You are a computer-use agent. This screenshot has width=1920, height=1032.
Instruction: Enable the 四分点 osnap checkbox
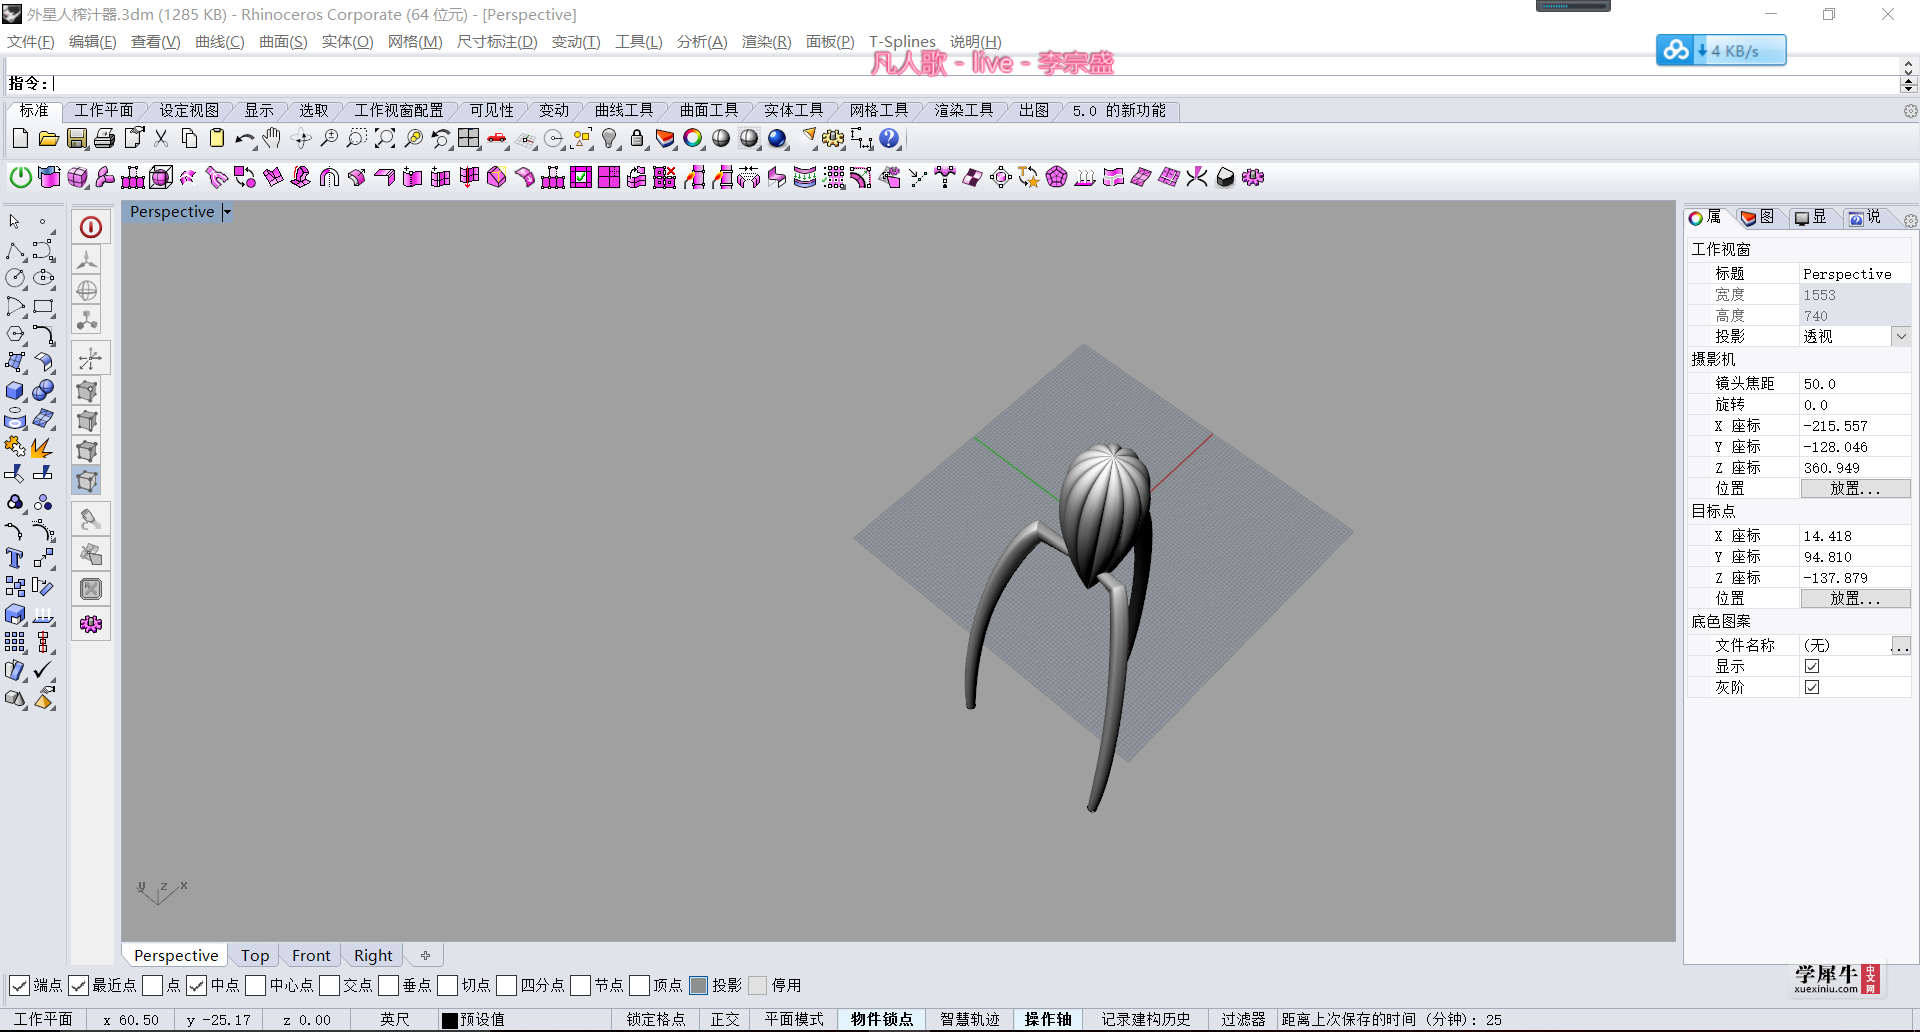(506, 986)
